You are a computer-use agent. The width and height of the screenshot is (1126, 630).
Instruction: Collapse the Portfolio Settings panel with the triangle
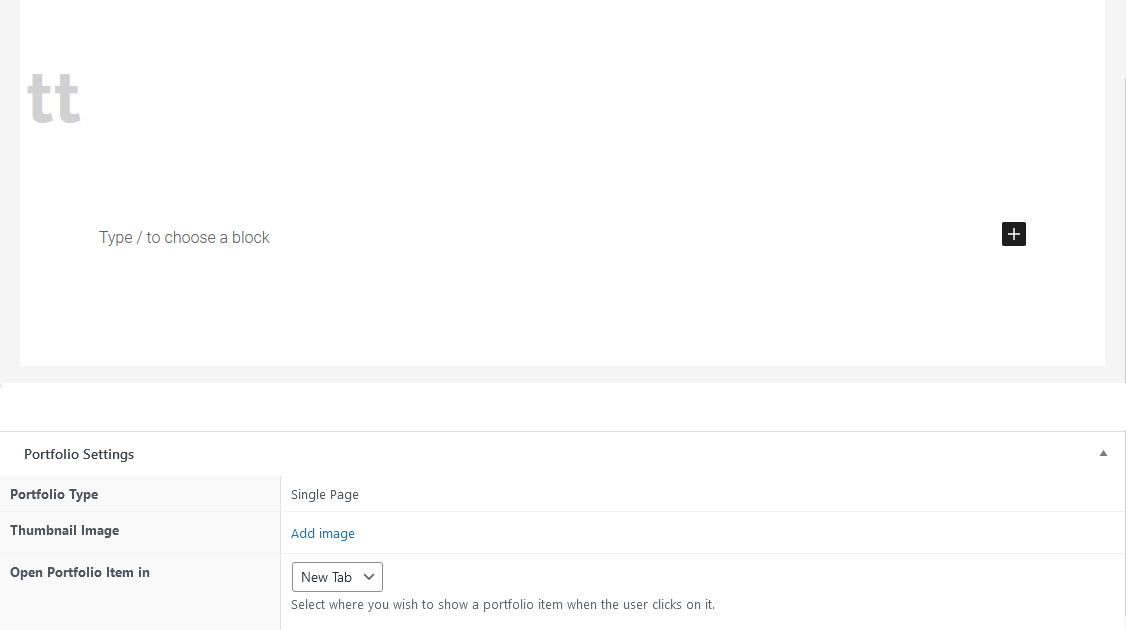(x=1103, y=454)
